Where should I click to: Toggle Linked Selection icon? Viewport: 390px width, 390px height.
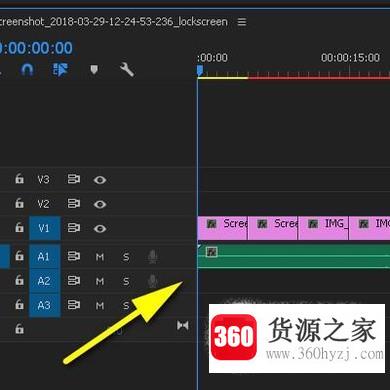(60, 70)
